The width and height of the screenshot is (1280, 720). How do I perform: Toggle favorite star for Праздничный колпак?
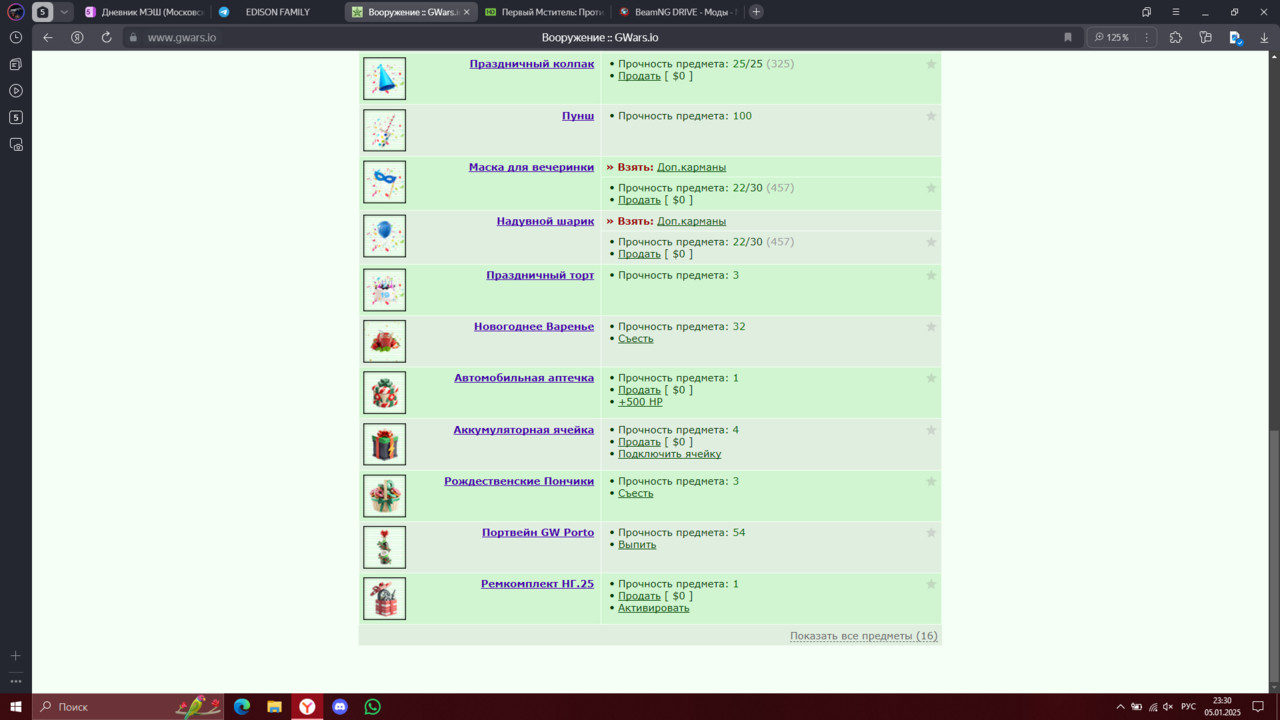click(x=931, y=64)
